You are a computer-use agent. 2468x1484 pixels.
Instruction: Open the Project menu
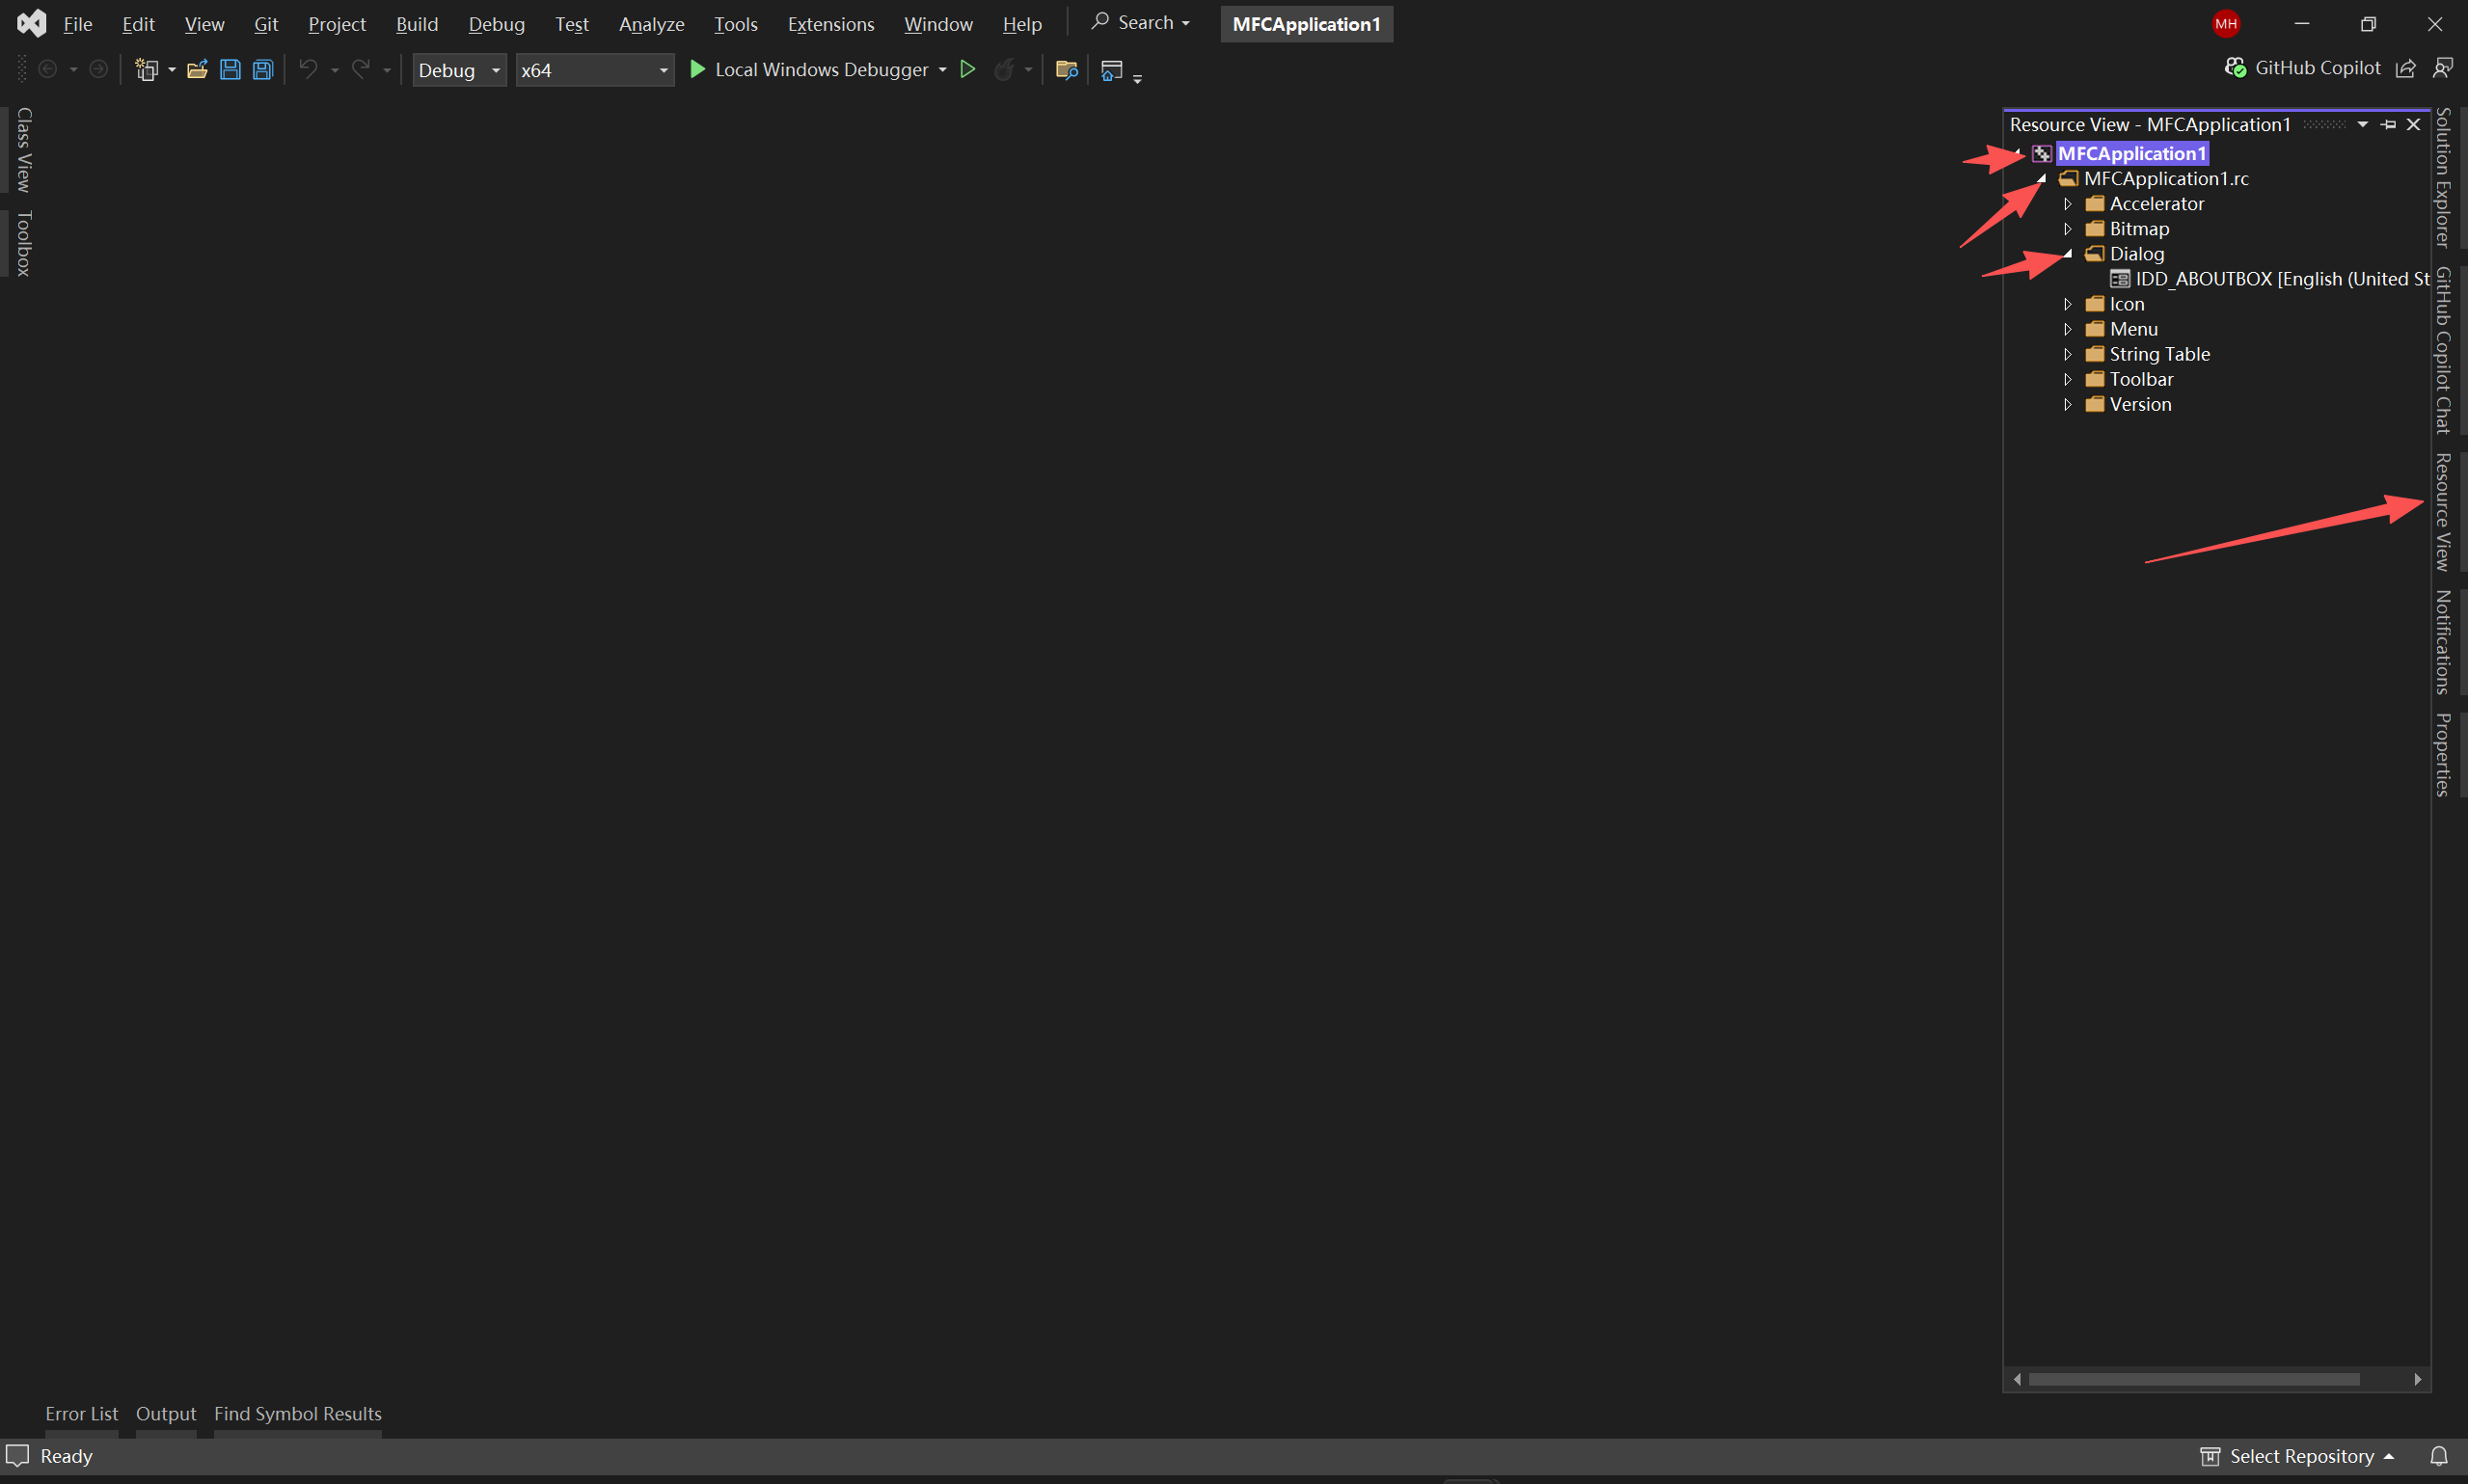337,24
